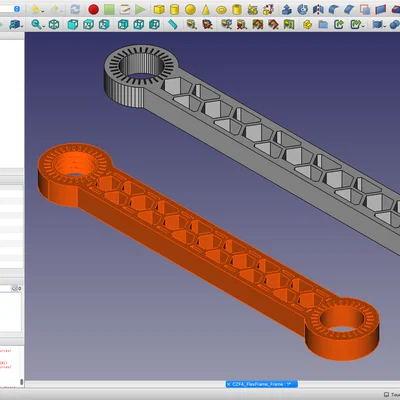
Task: Select the CZFA_FlexFrame_Frame document tab
Action: coord(262,384)
